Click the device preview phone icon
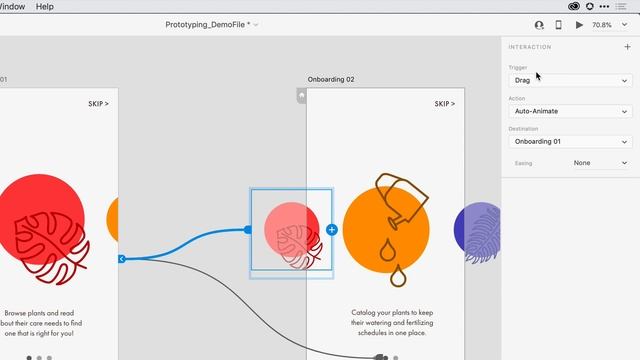Image resolution: width=640 pixels, height=360 pixels. 558,25
